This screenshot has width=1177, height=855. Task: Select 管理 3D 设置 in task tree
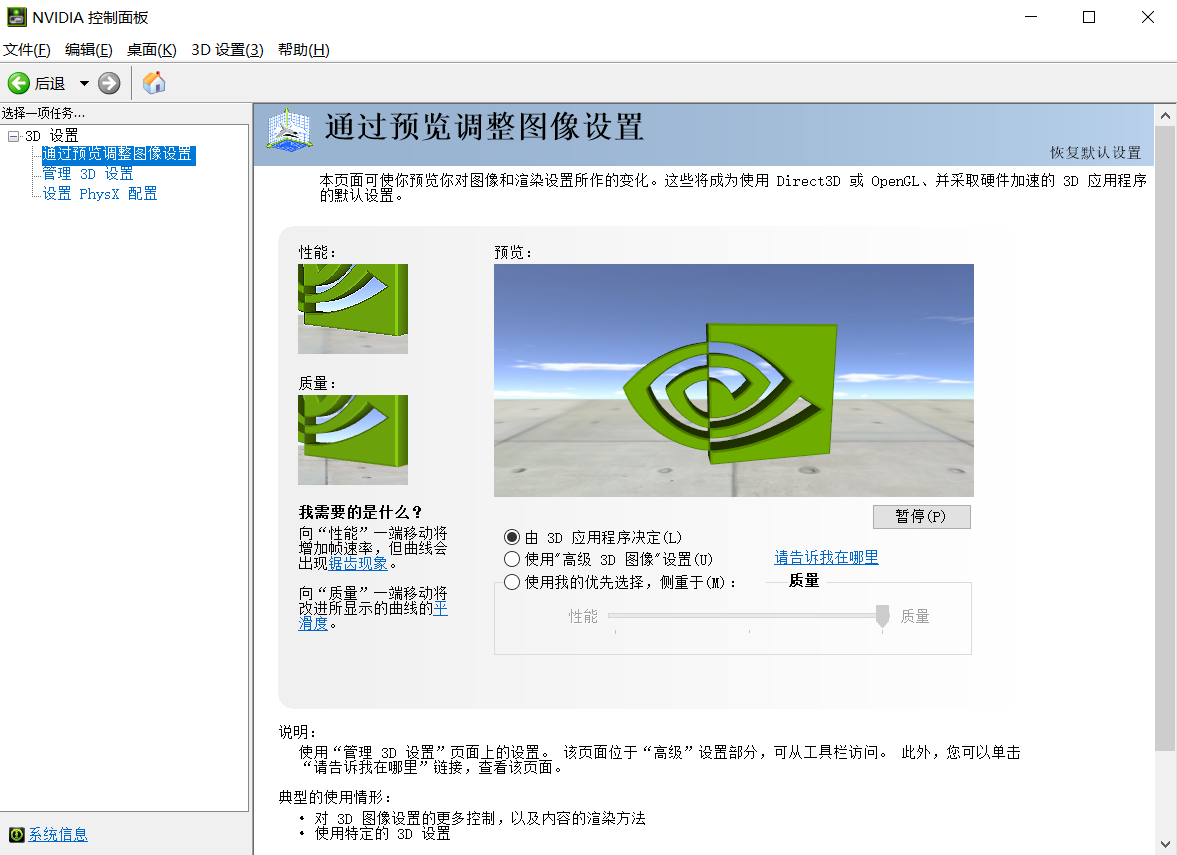point(88,173)
